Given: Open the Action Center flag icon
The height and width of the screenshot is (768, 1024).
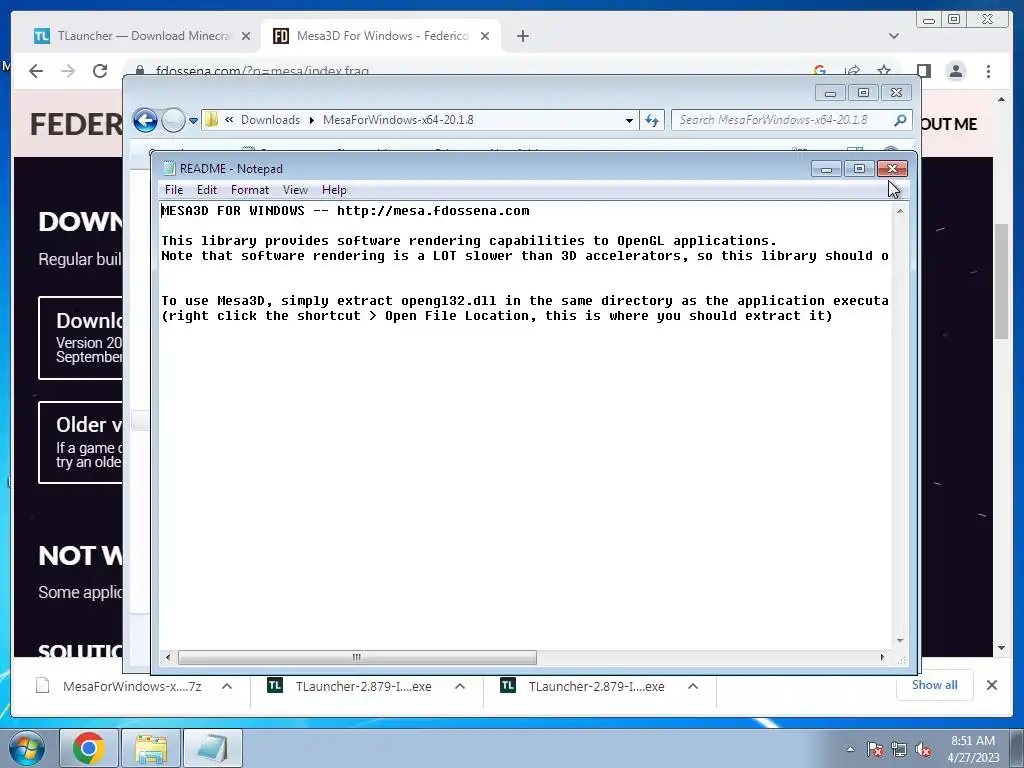Looking at the screenshot, I should 875,749.
